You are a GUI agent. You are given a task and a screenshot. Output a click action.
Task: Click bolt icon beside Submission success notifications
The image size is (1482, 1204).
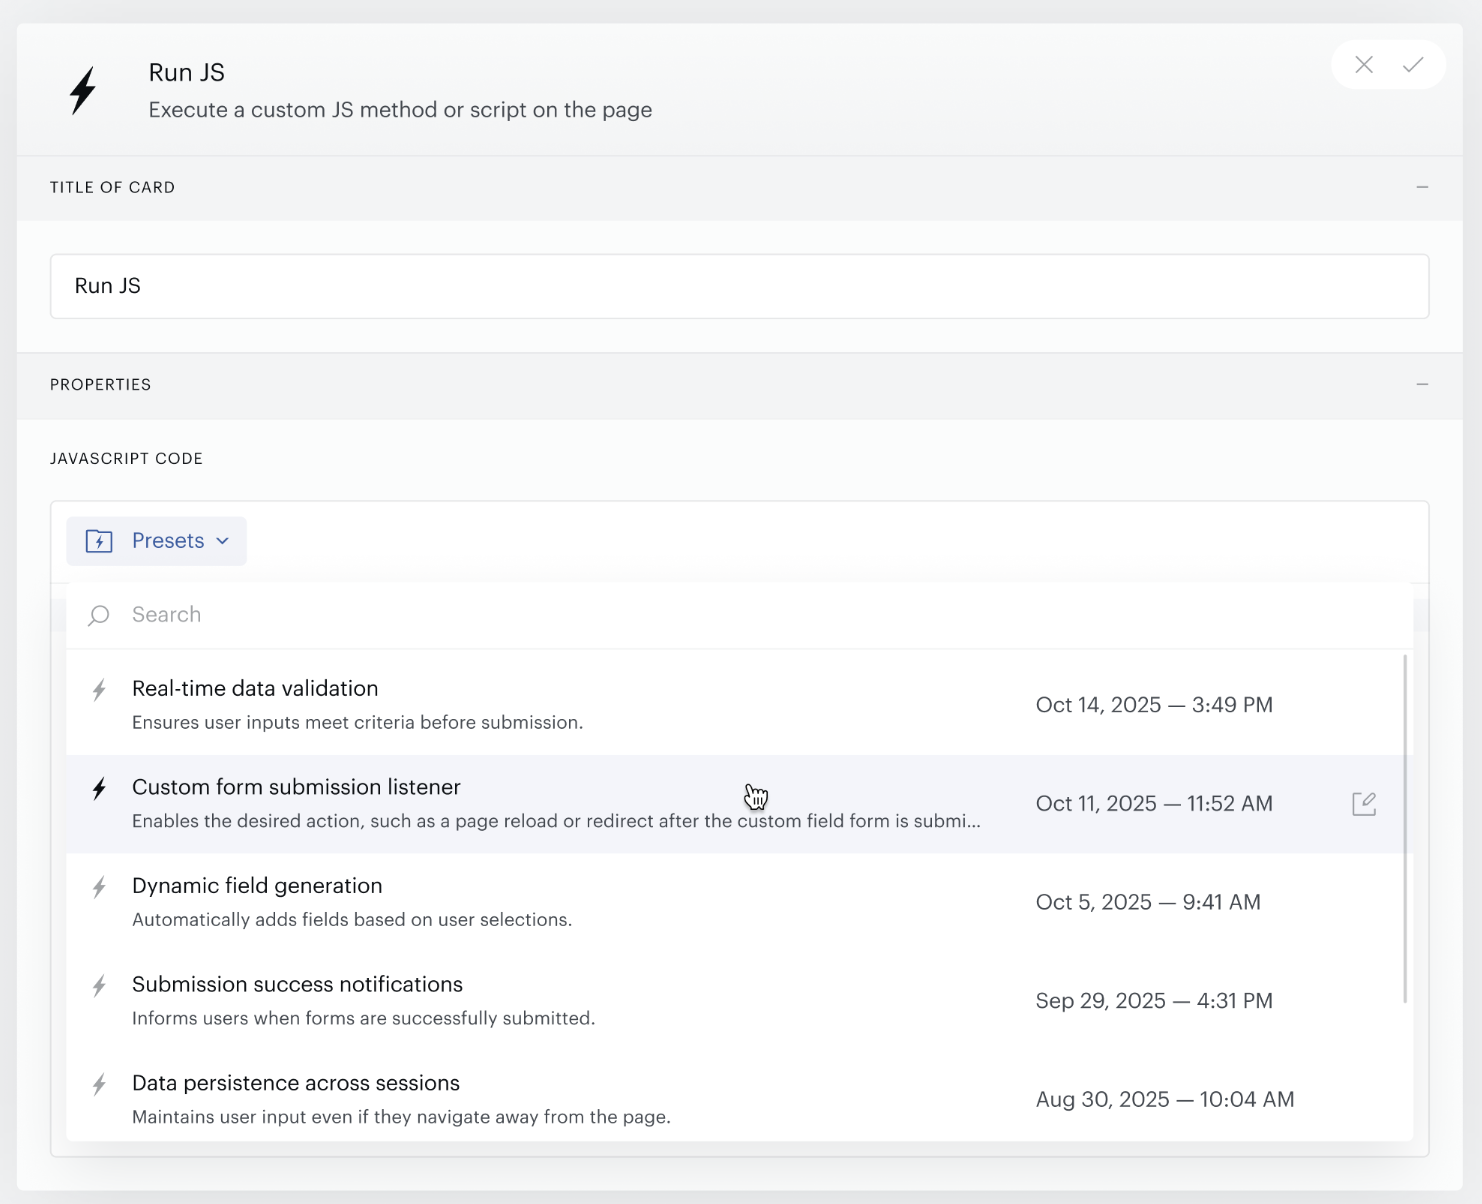[99, 986]
